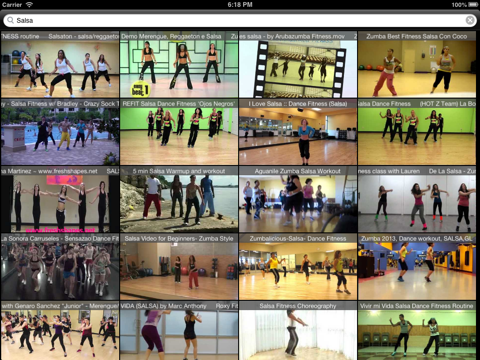Open REFIT Salsa Dance Fitness 'Ojos Negros'

tap(179, 132)
